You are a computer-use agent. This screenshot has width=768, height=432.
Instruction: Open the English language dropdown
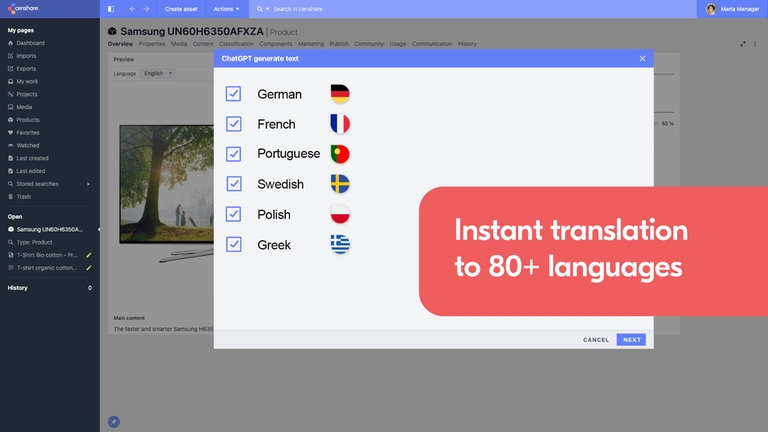[x=158, y=73]
